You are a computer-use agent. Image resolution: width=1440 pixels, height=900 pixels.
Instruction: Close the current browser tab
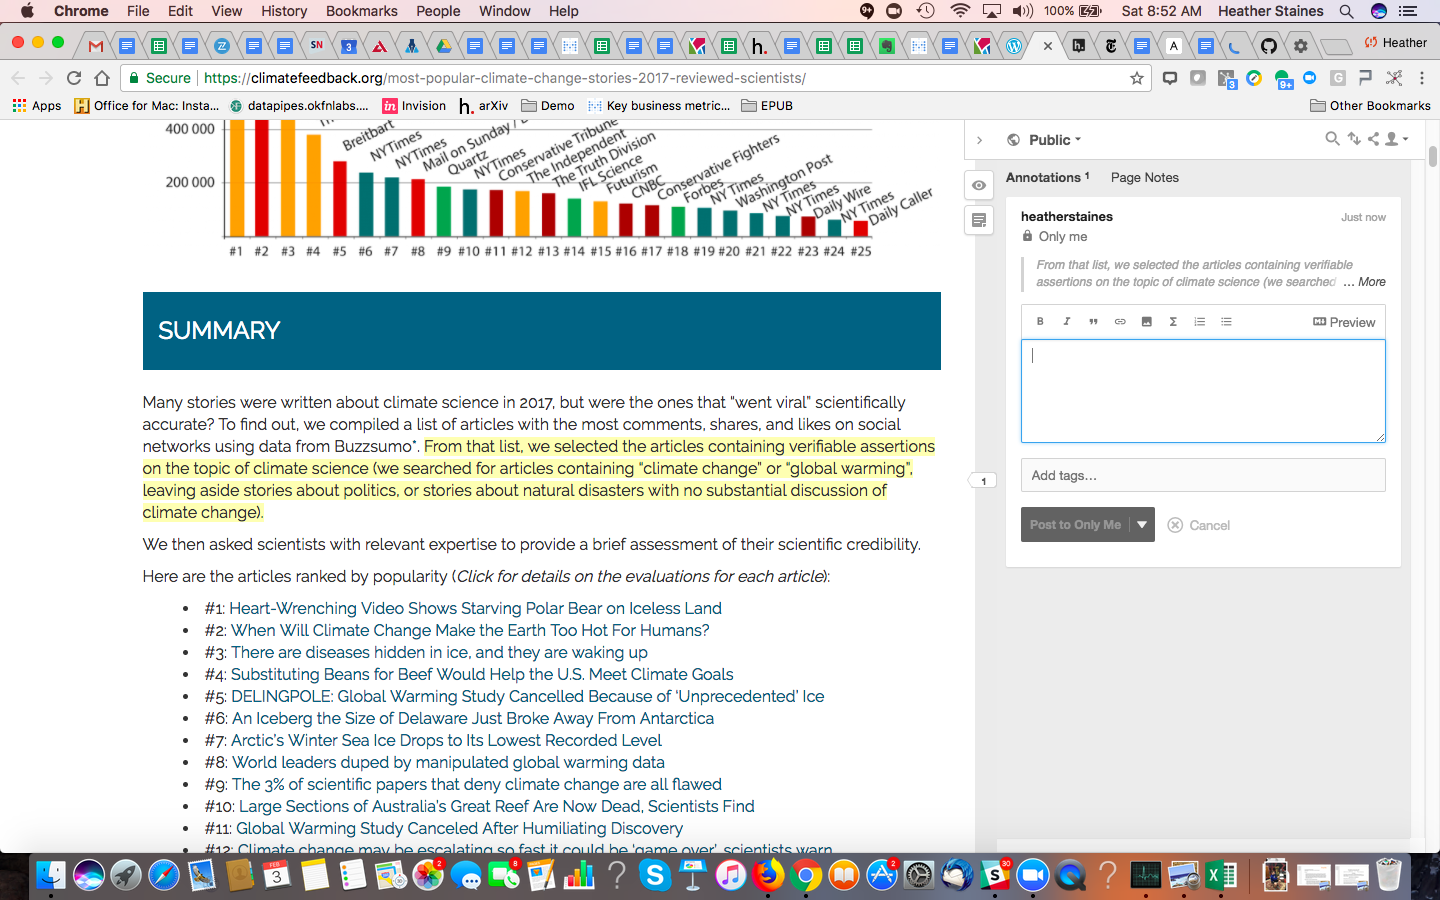point(1047,45)
